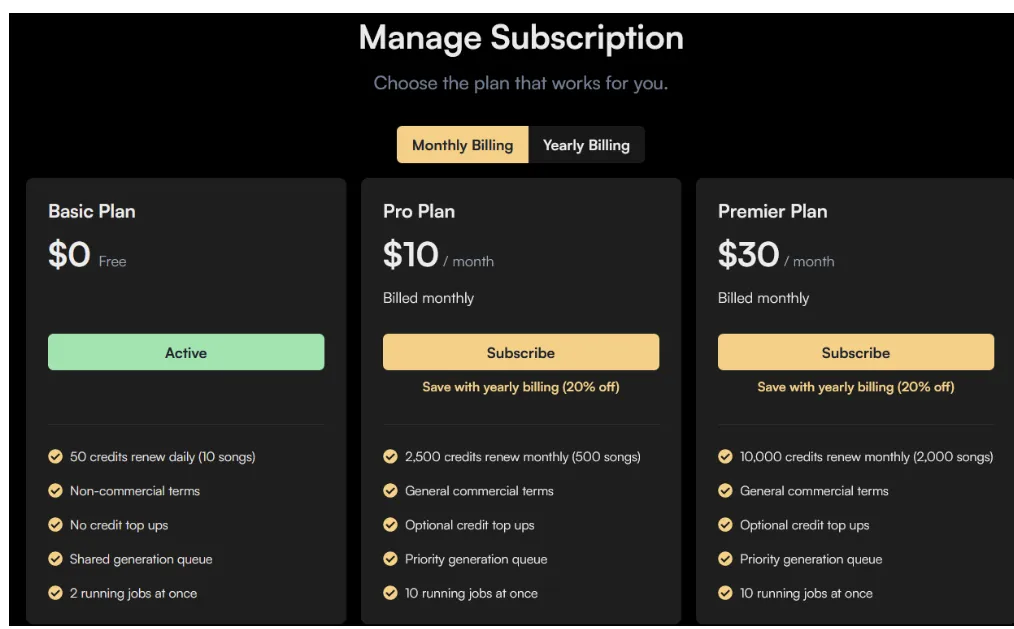This screenshot has width=1014, height=629.
Task: Click checkmark icon beside Shared generation queue
Action: point(56,559)
